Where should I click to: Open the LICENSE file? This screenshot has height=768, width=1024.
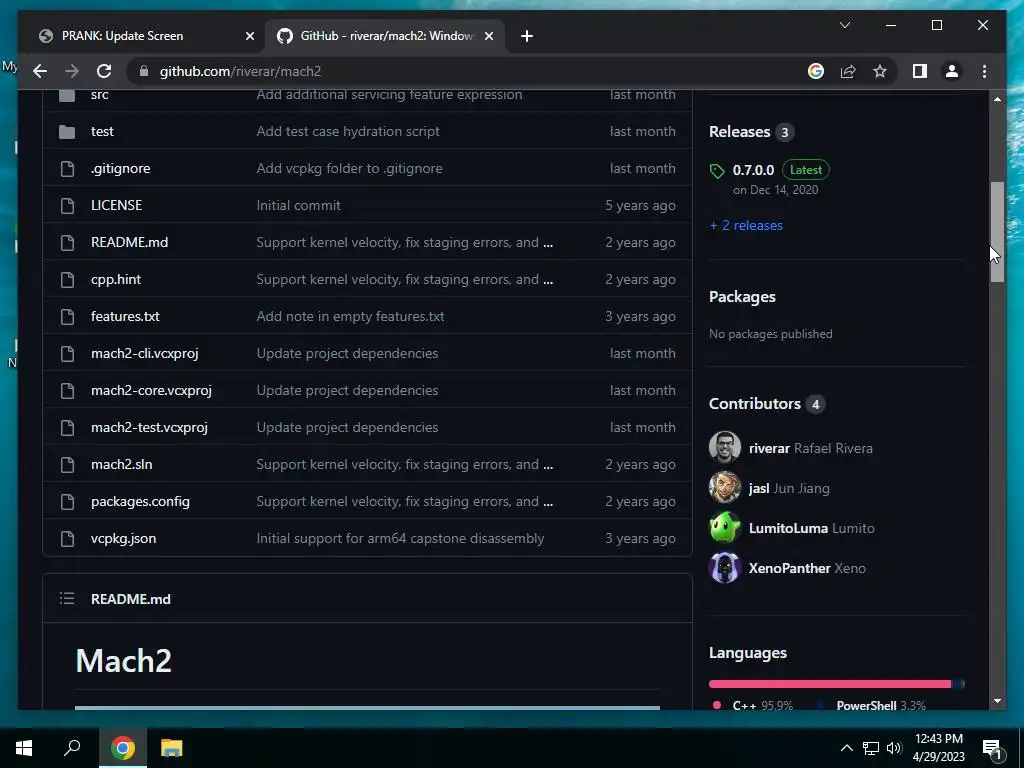pyautogui.click(x=116, y=205)
